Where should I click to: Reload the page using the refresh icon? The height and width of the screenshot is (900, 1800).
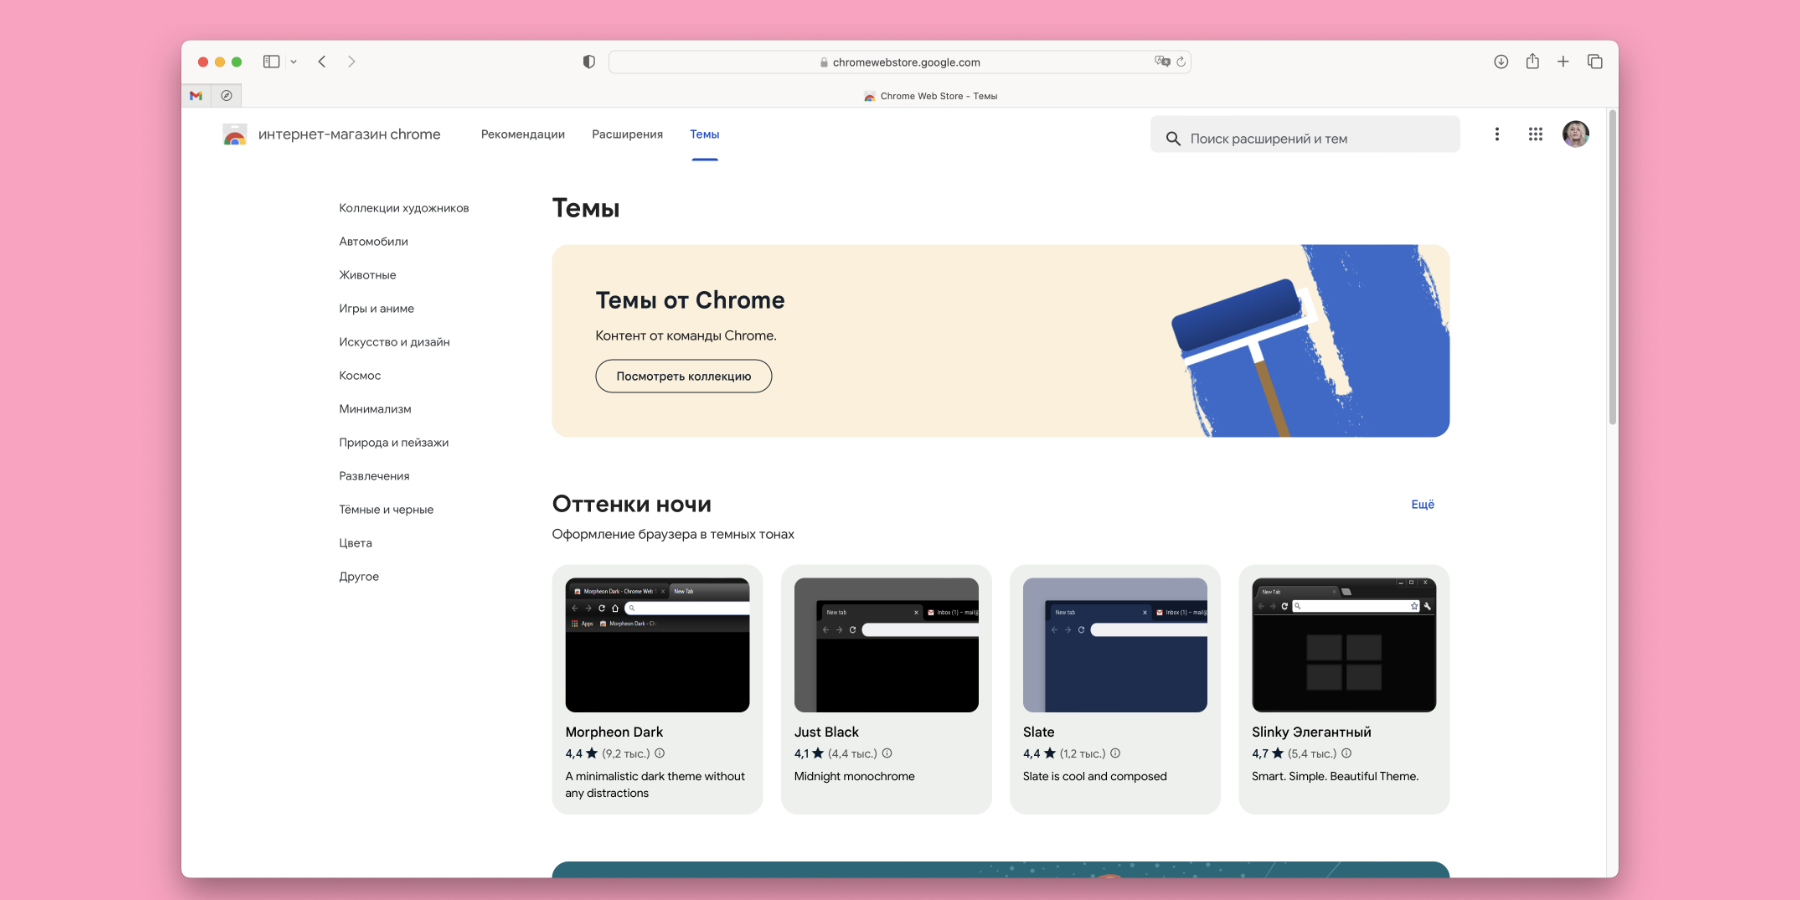(1181, 62)
